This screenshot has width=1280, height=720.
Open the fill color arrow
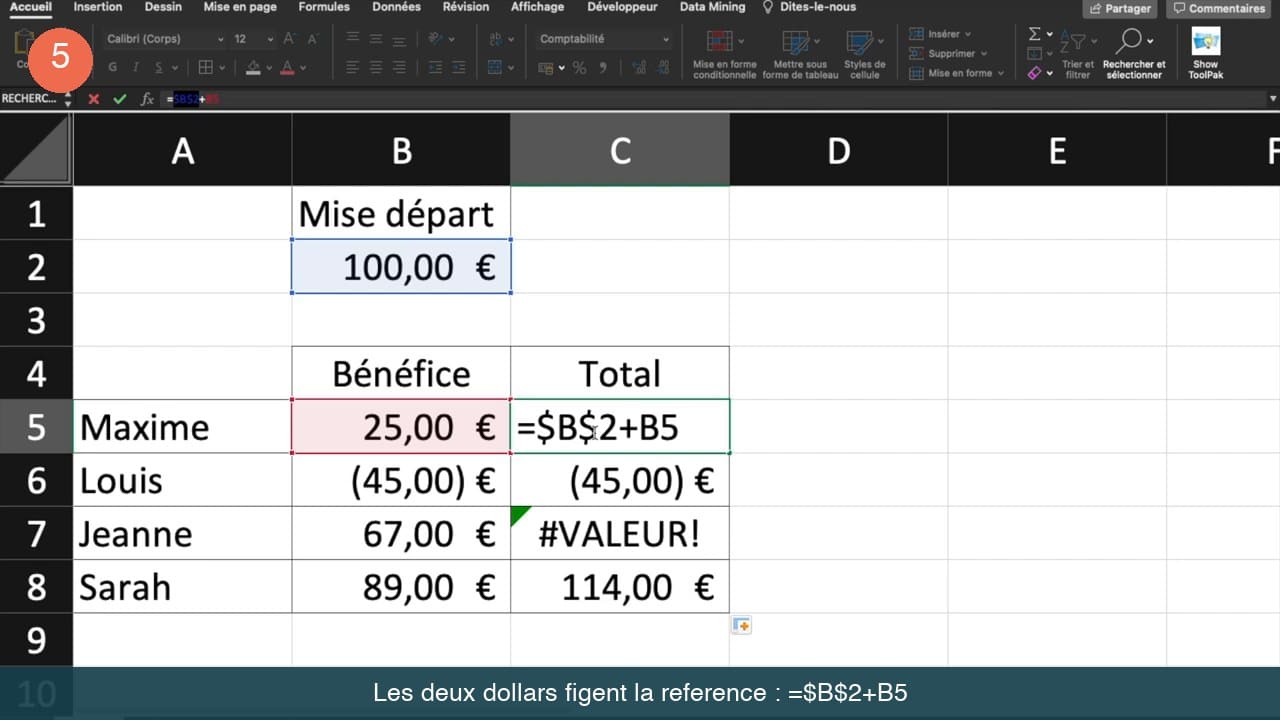pos(270,68)
